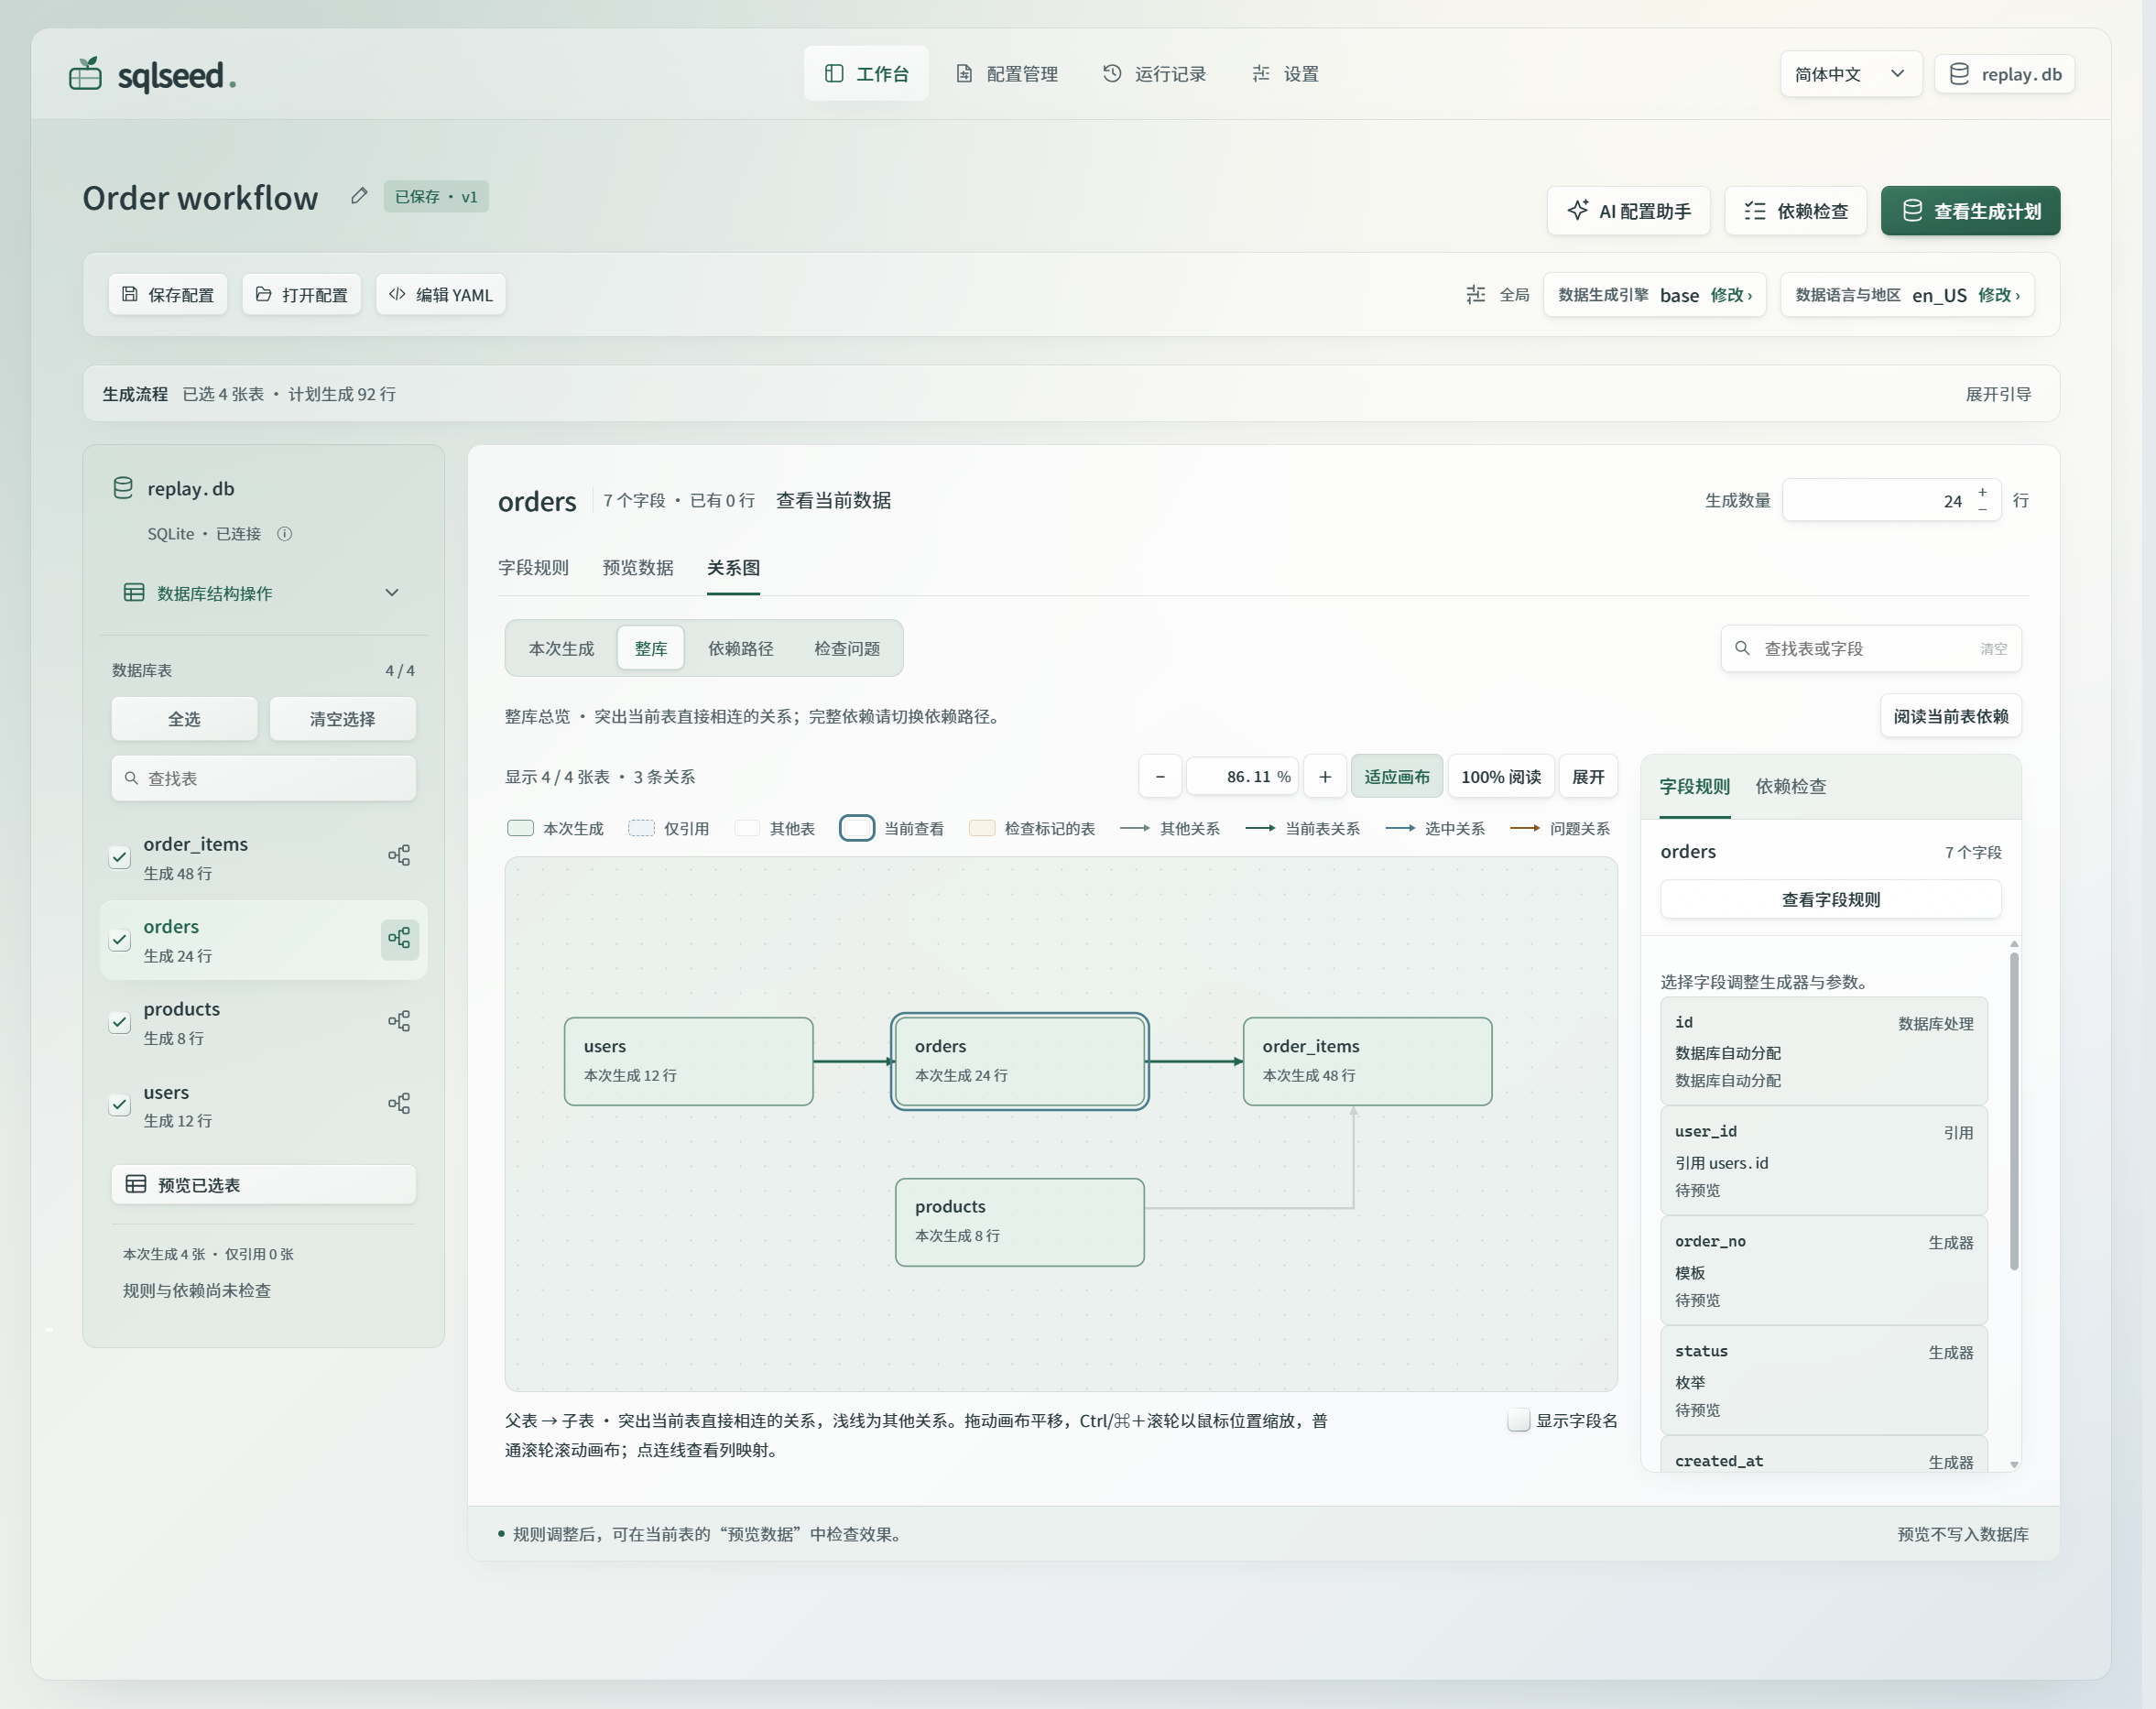Open relation graph icon for users row
Image resolution: width=2156 pixels, height=1709 pixels.
point(399,1104)
